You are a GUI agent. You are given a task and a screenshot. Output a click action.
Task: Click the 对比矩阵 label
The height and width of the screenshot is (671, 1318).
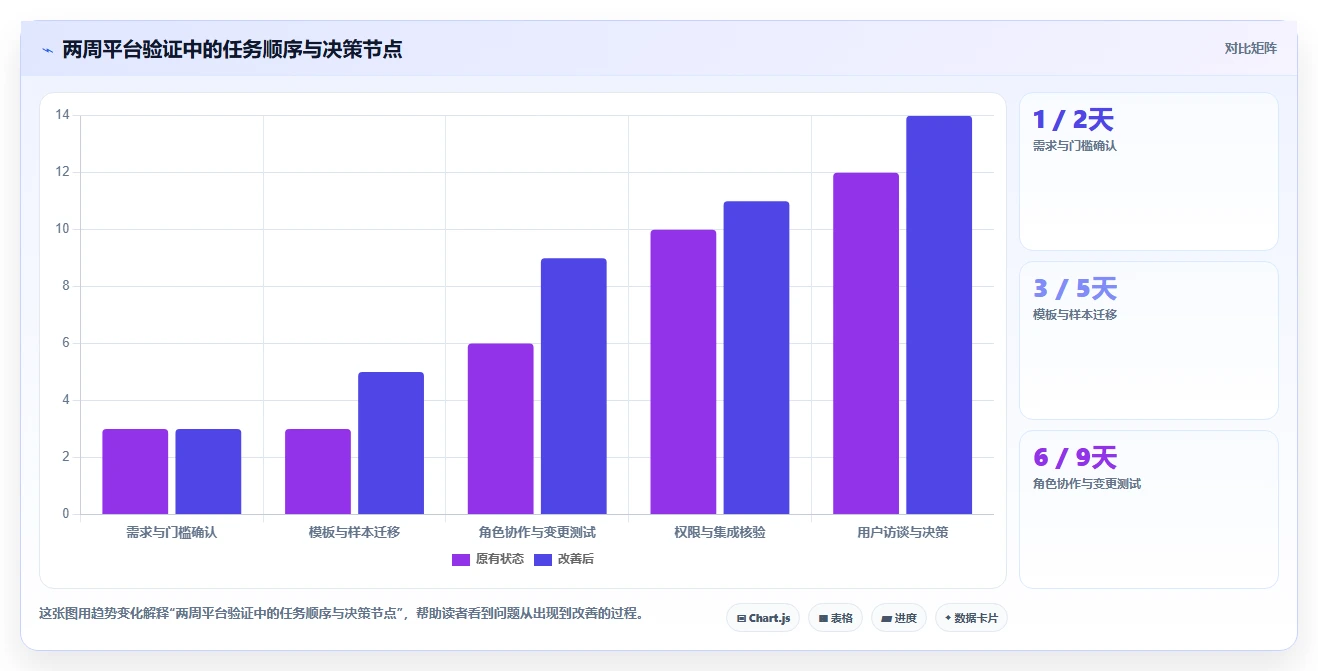[1250, 48]
